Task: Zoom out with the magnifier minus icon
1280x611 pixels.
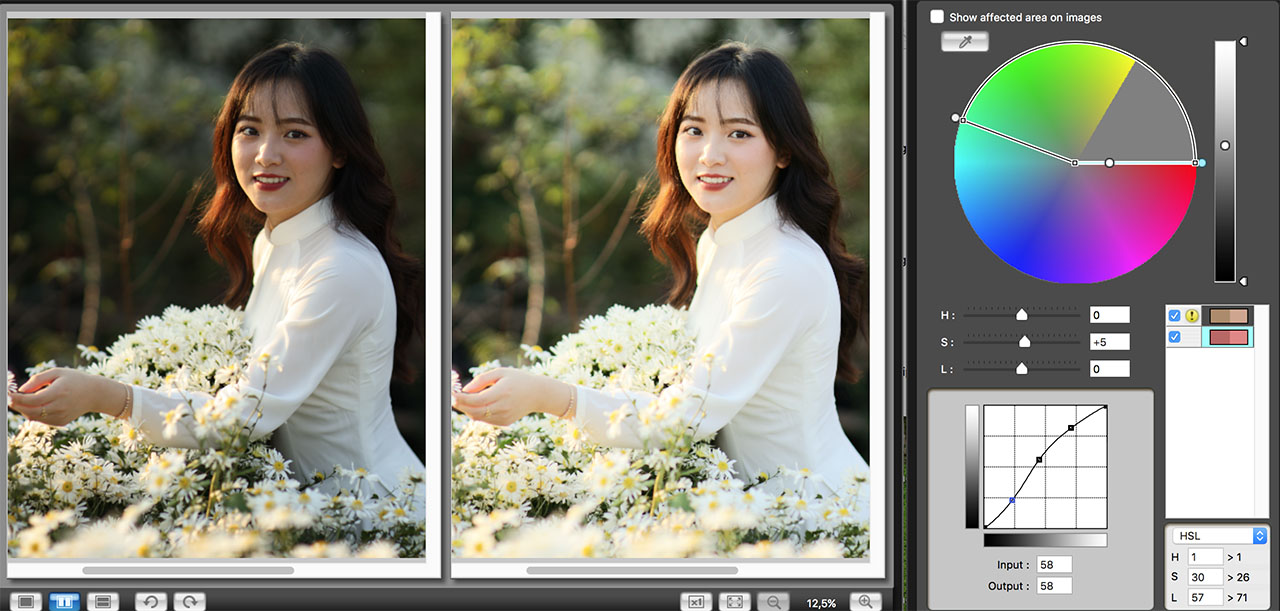Action: (x=773, y=601)
